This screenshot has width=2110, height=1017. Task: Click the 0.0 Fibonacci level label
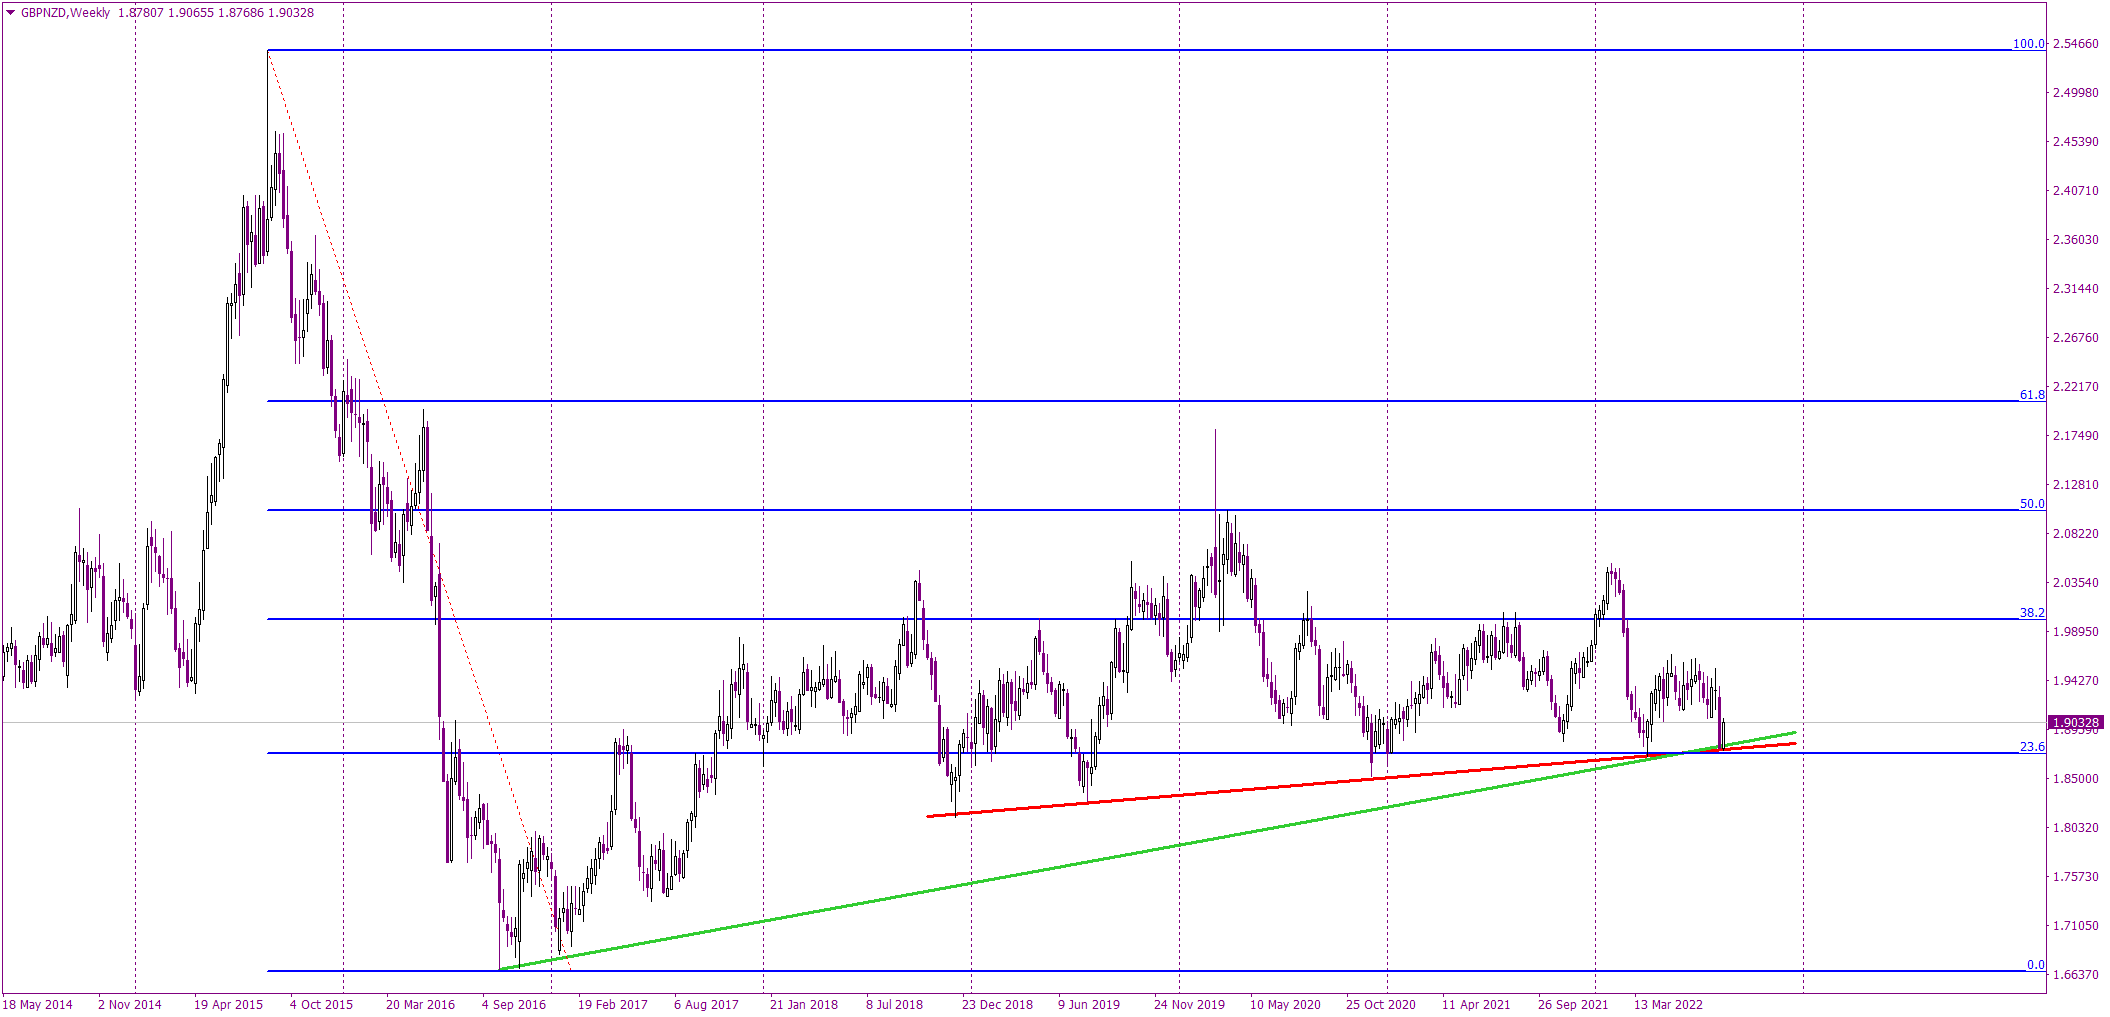click(2035, 965)
